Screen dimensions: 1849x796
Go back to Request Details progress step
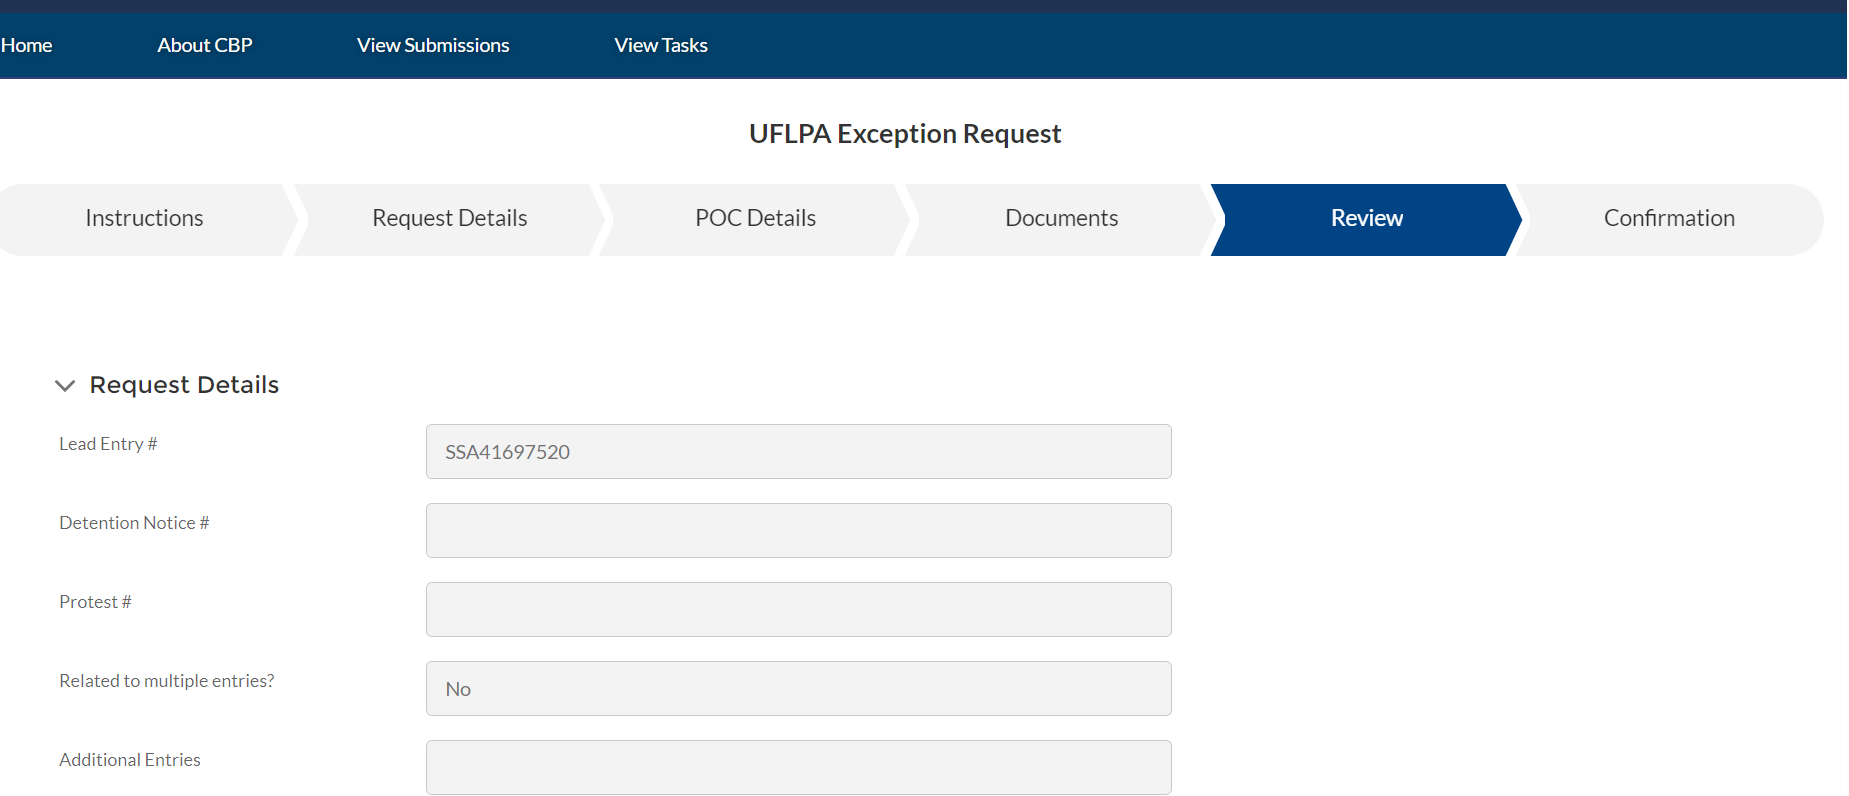(x=449, y=219)
